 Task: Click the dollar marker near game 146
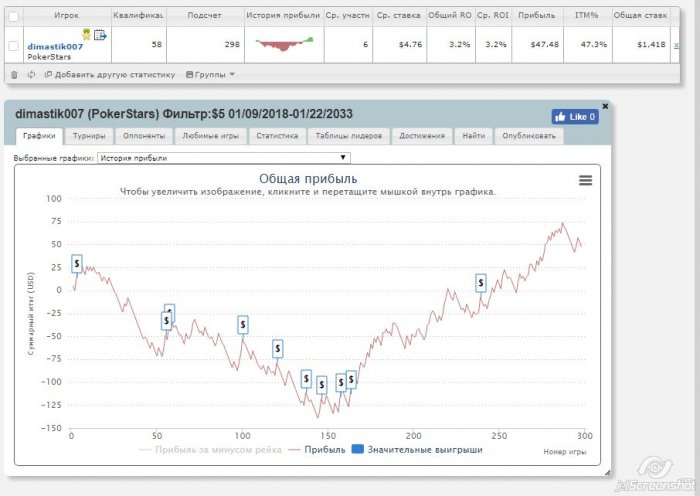[321, 385]
